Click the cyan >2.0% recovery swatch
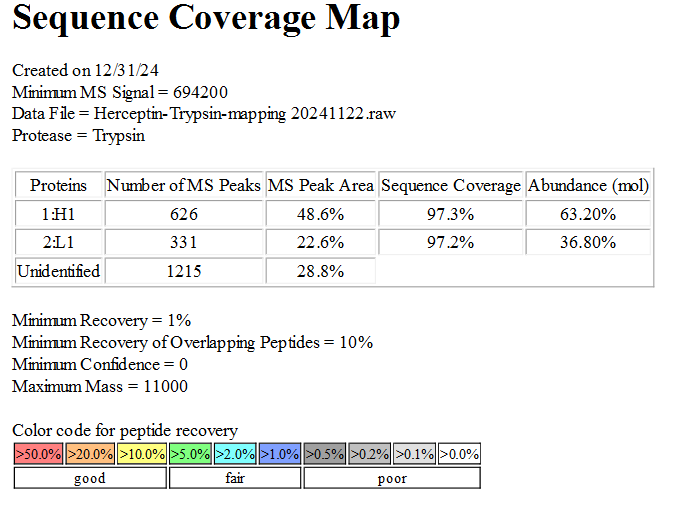Viewport: 697px width, 511px height. tap(235, 454)
